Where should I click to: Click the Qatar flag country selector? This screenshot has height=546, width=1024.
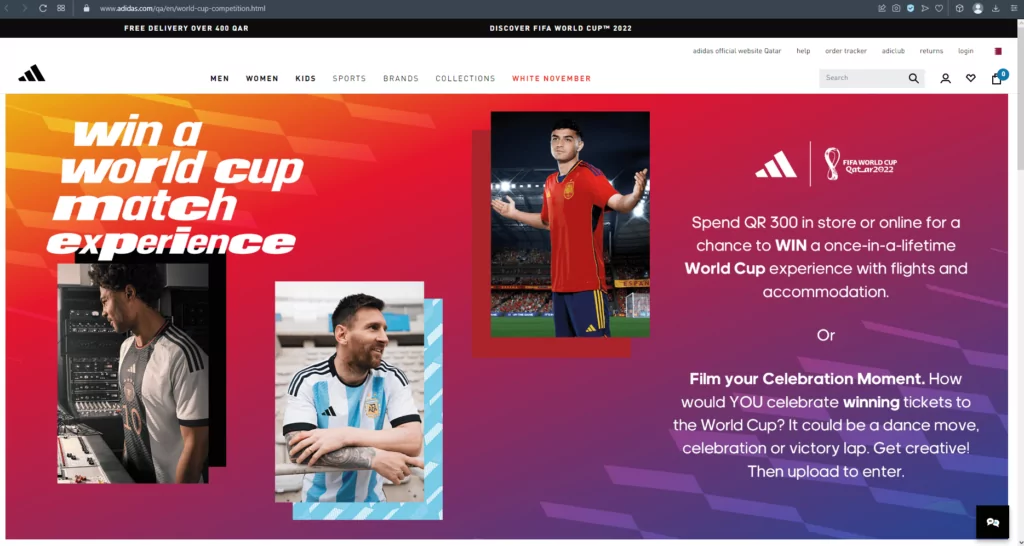click(x=998, y=51)
